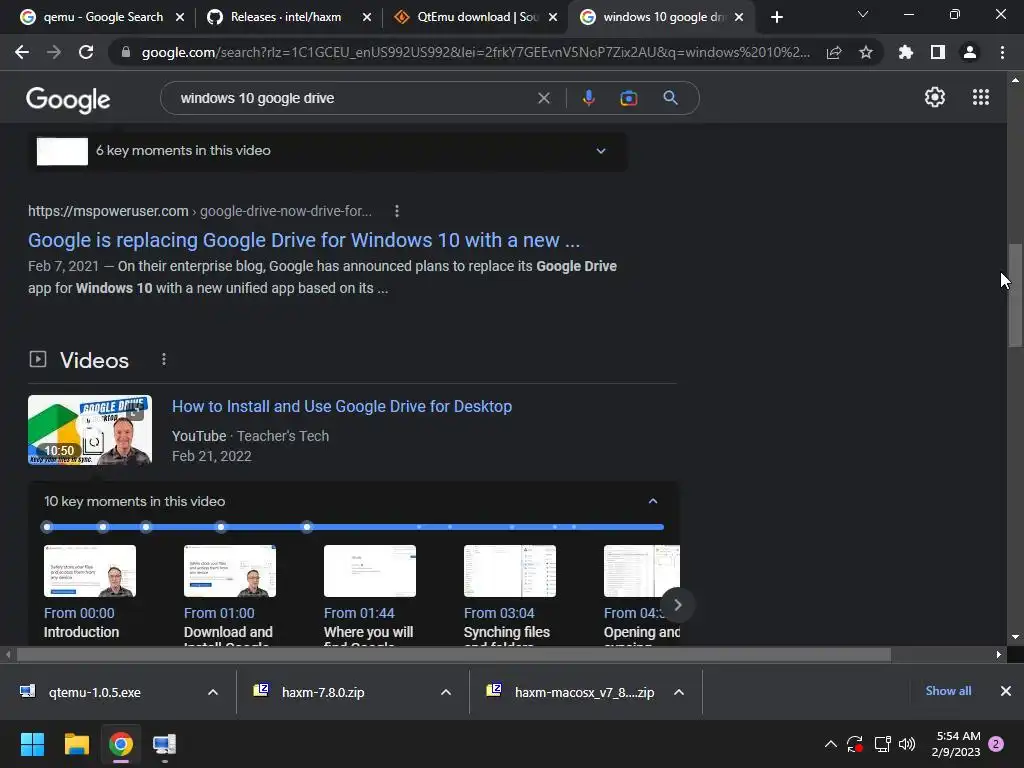Image resolution: width=1024 pixels, height=768 pixels.
Task: Open haxm-macosx_v7_8 zip downloaded file
Action: point(584,692)
